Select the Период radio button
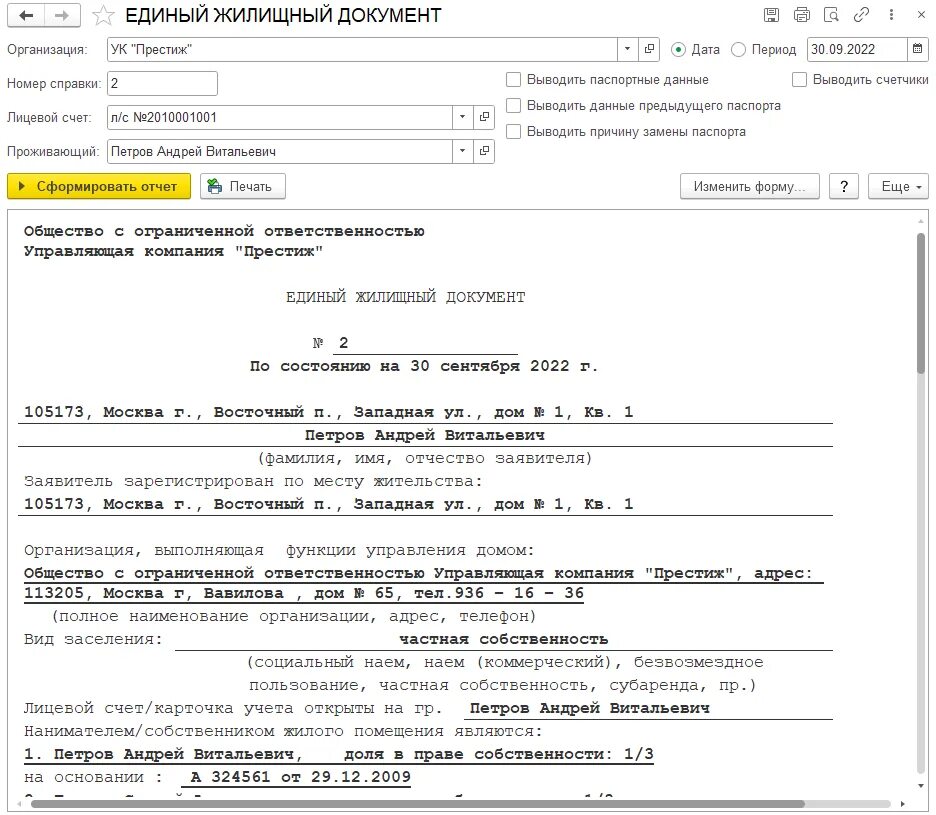 738,50
